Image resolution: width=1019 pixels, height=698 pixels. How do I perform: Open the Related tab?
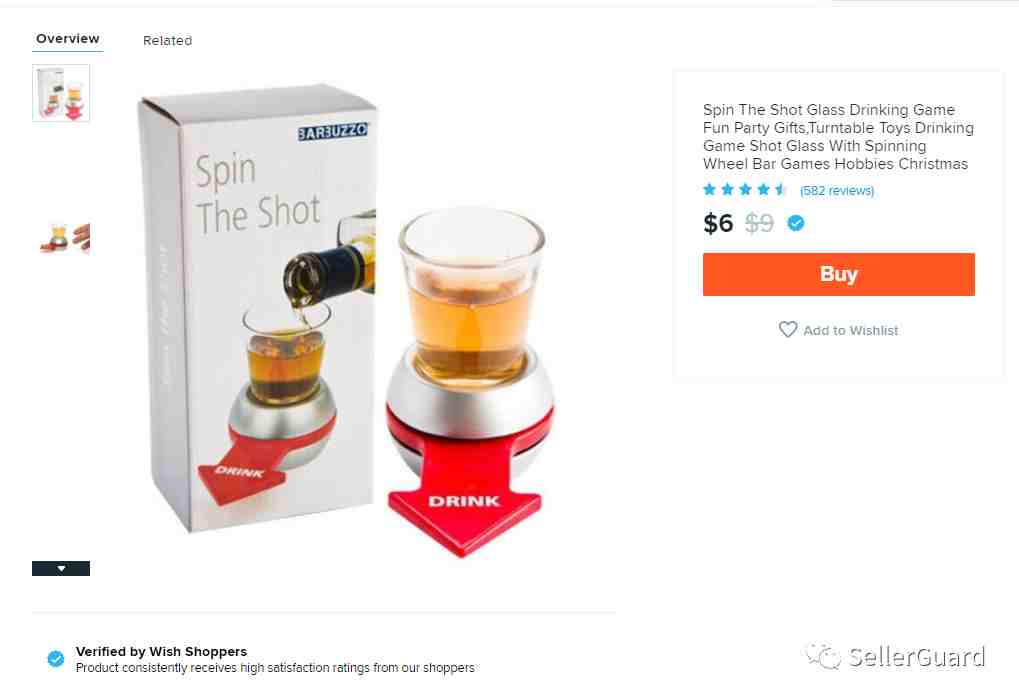coord(168,40)
